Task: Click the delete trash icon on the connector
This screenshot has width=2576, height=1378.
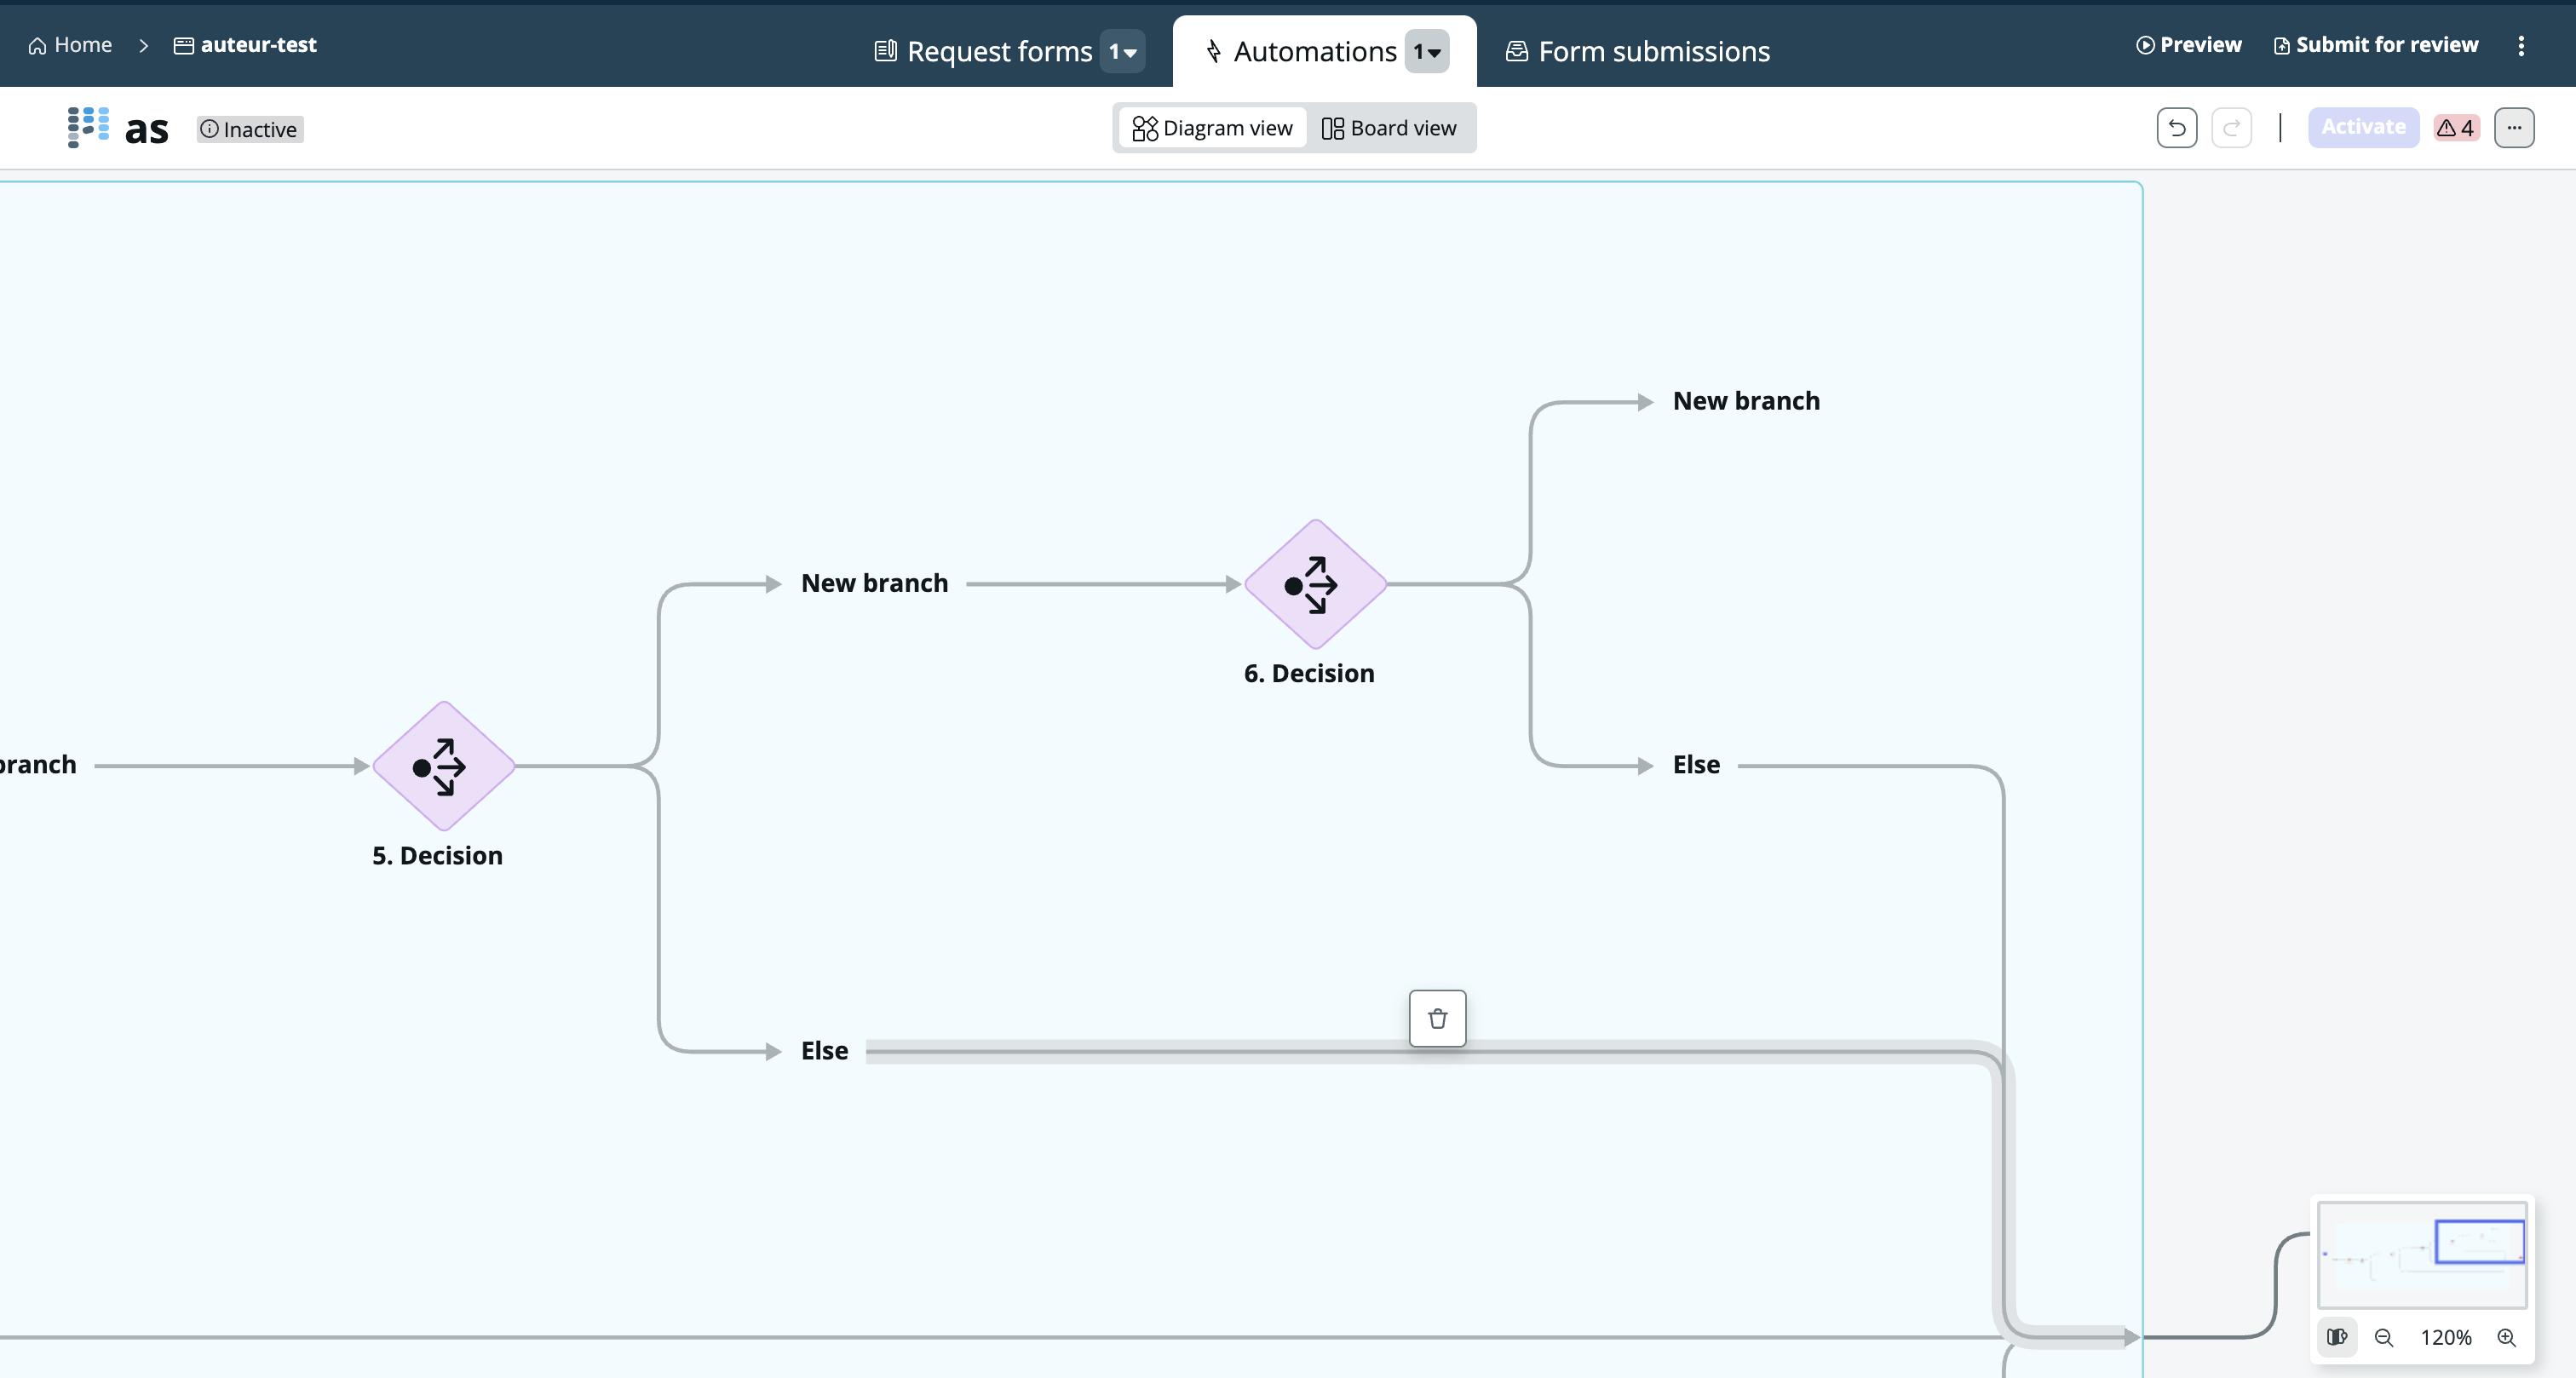Action: pos(1436,1017)
